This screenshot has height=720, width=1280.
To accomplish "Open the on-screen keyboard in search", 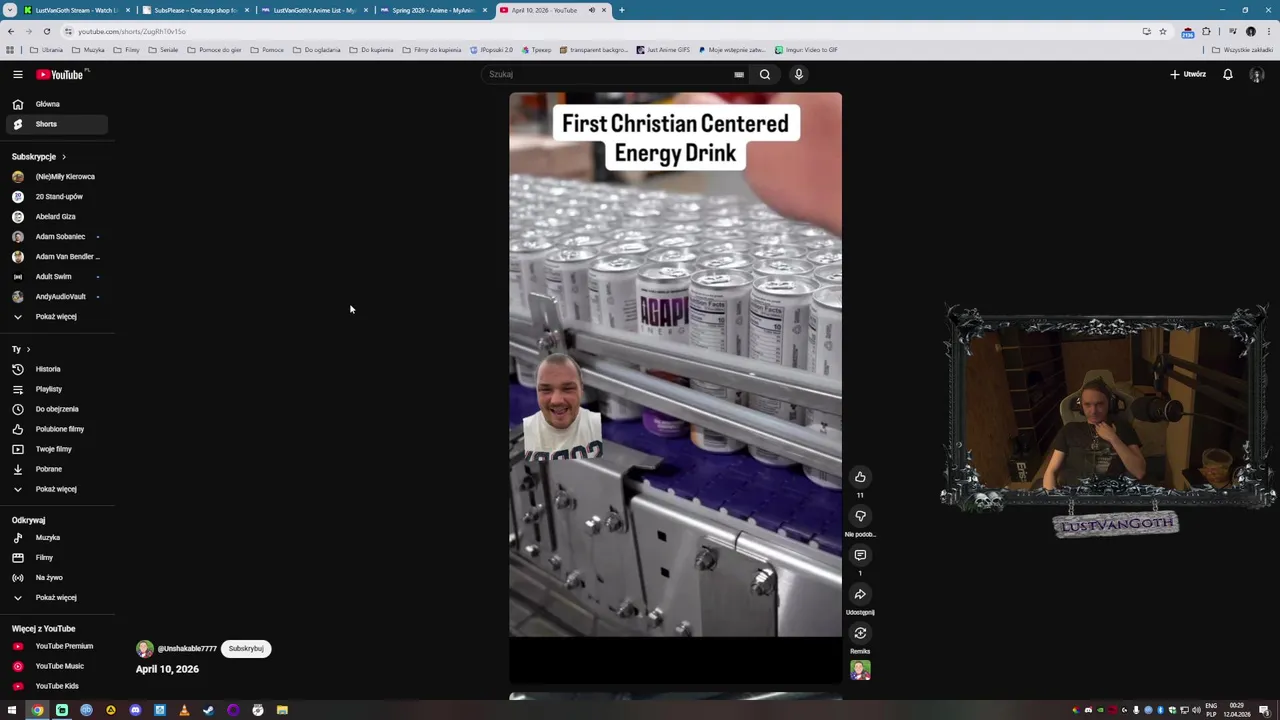I will coord(739,74).
